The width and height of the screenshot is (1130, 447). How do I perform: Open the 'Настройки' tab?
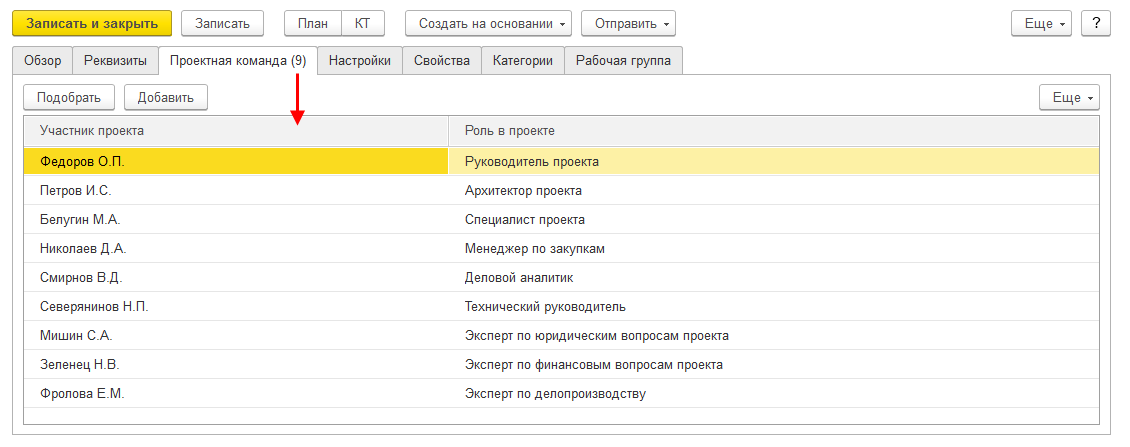[360, 61]
